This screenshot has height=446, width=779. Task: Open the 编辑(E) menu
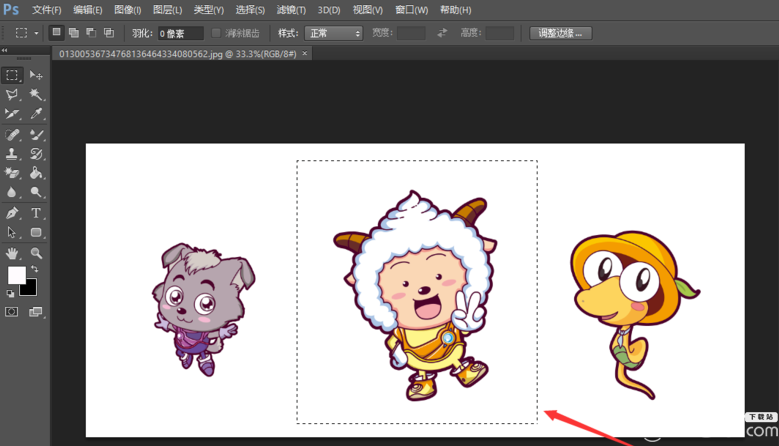87,10
